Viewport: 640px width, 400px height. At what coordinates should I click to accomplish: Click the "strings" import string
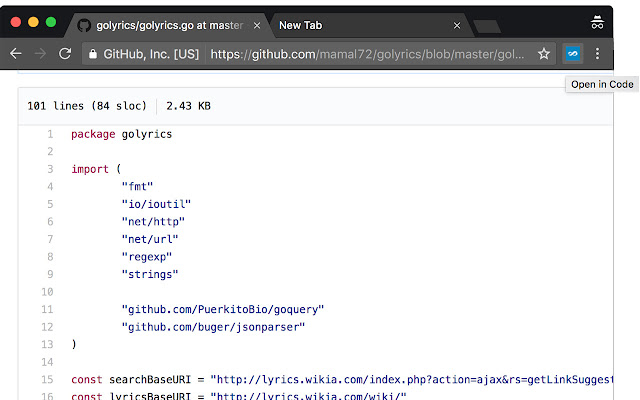pos(150,274)
